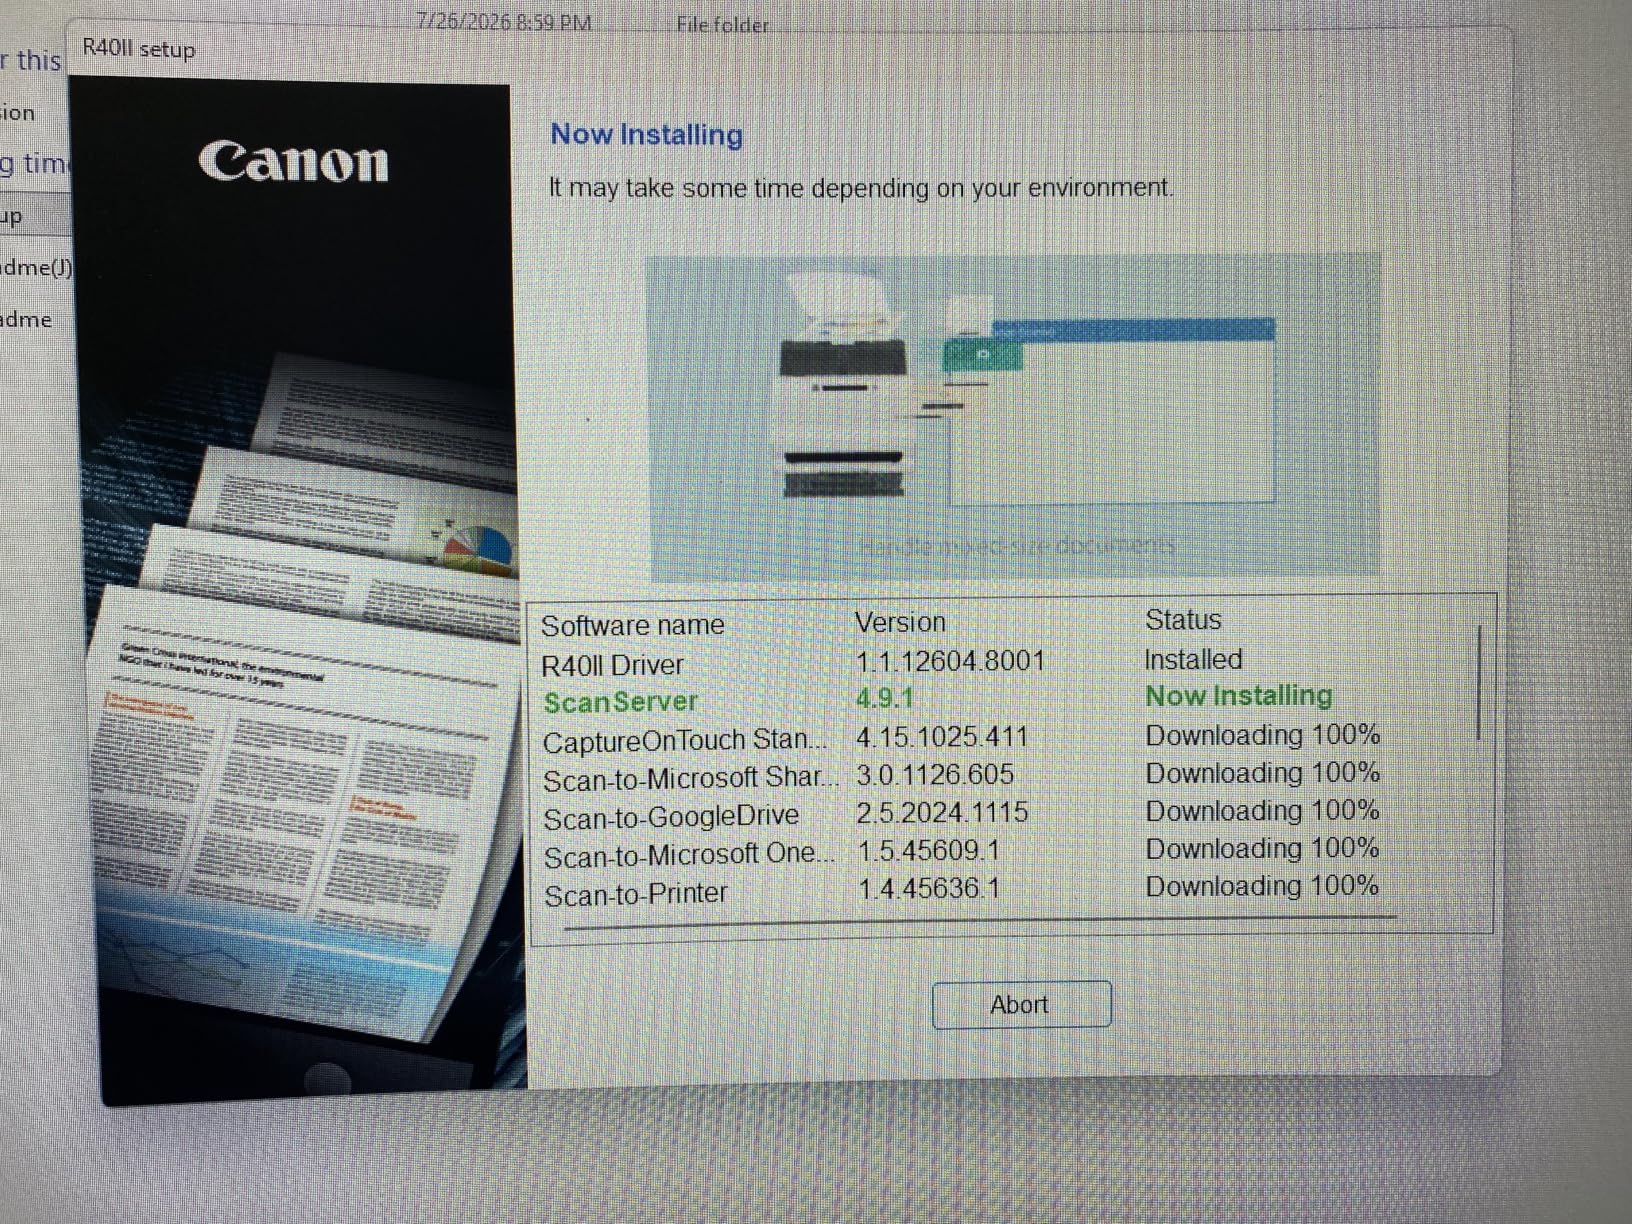Select the Scan-to-Microsoft Shar... entry

click(x=690, y=779)
